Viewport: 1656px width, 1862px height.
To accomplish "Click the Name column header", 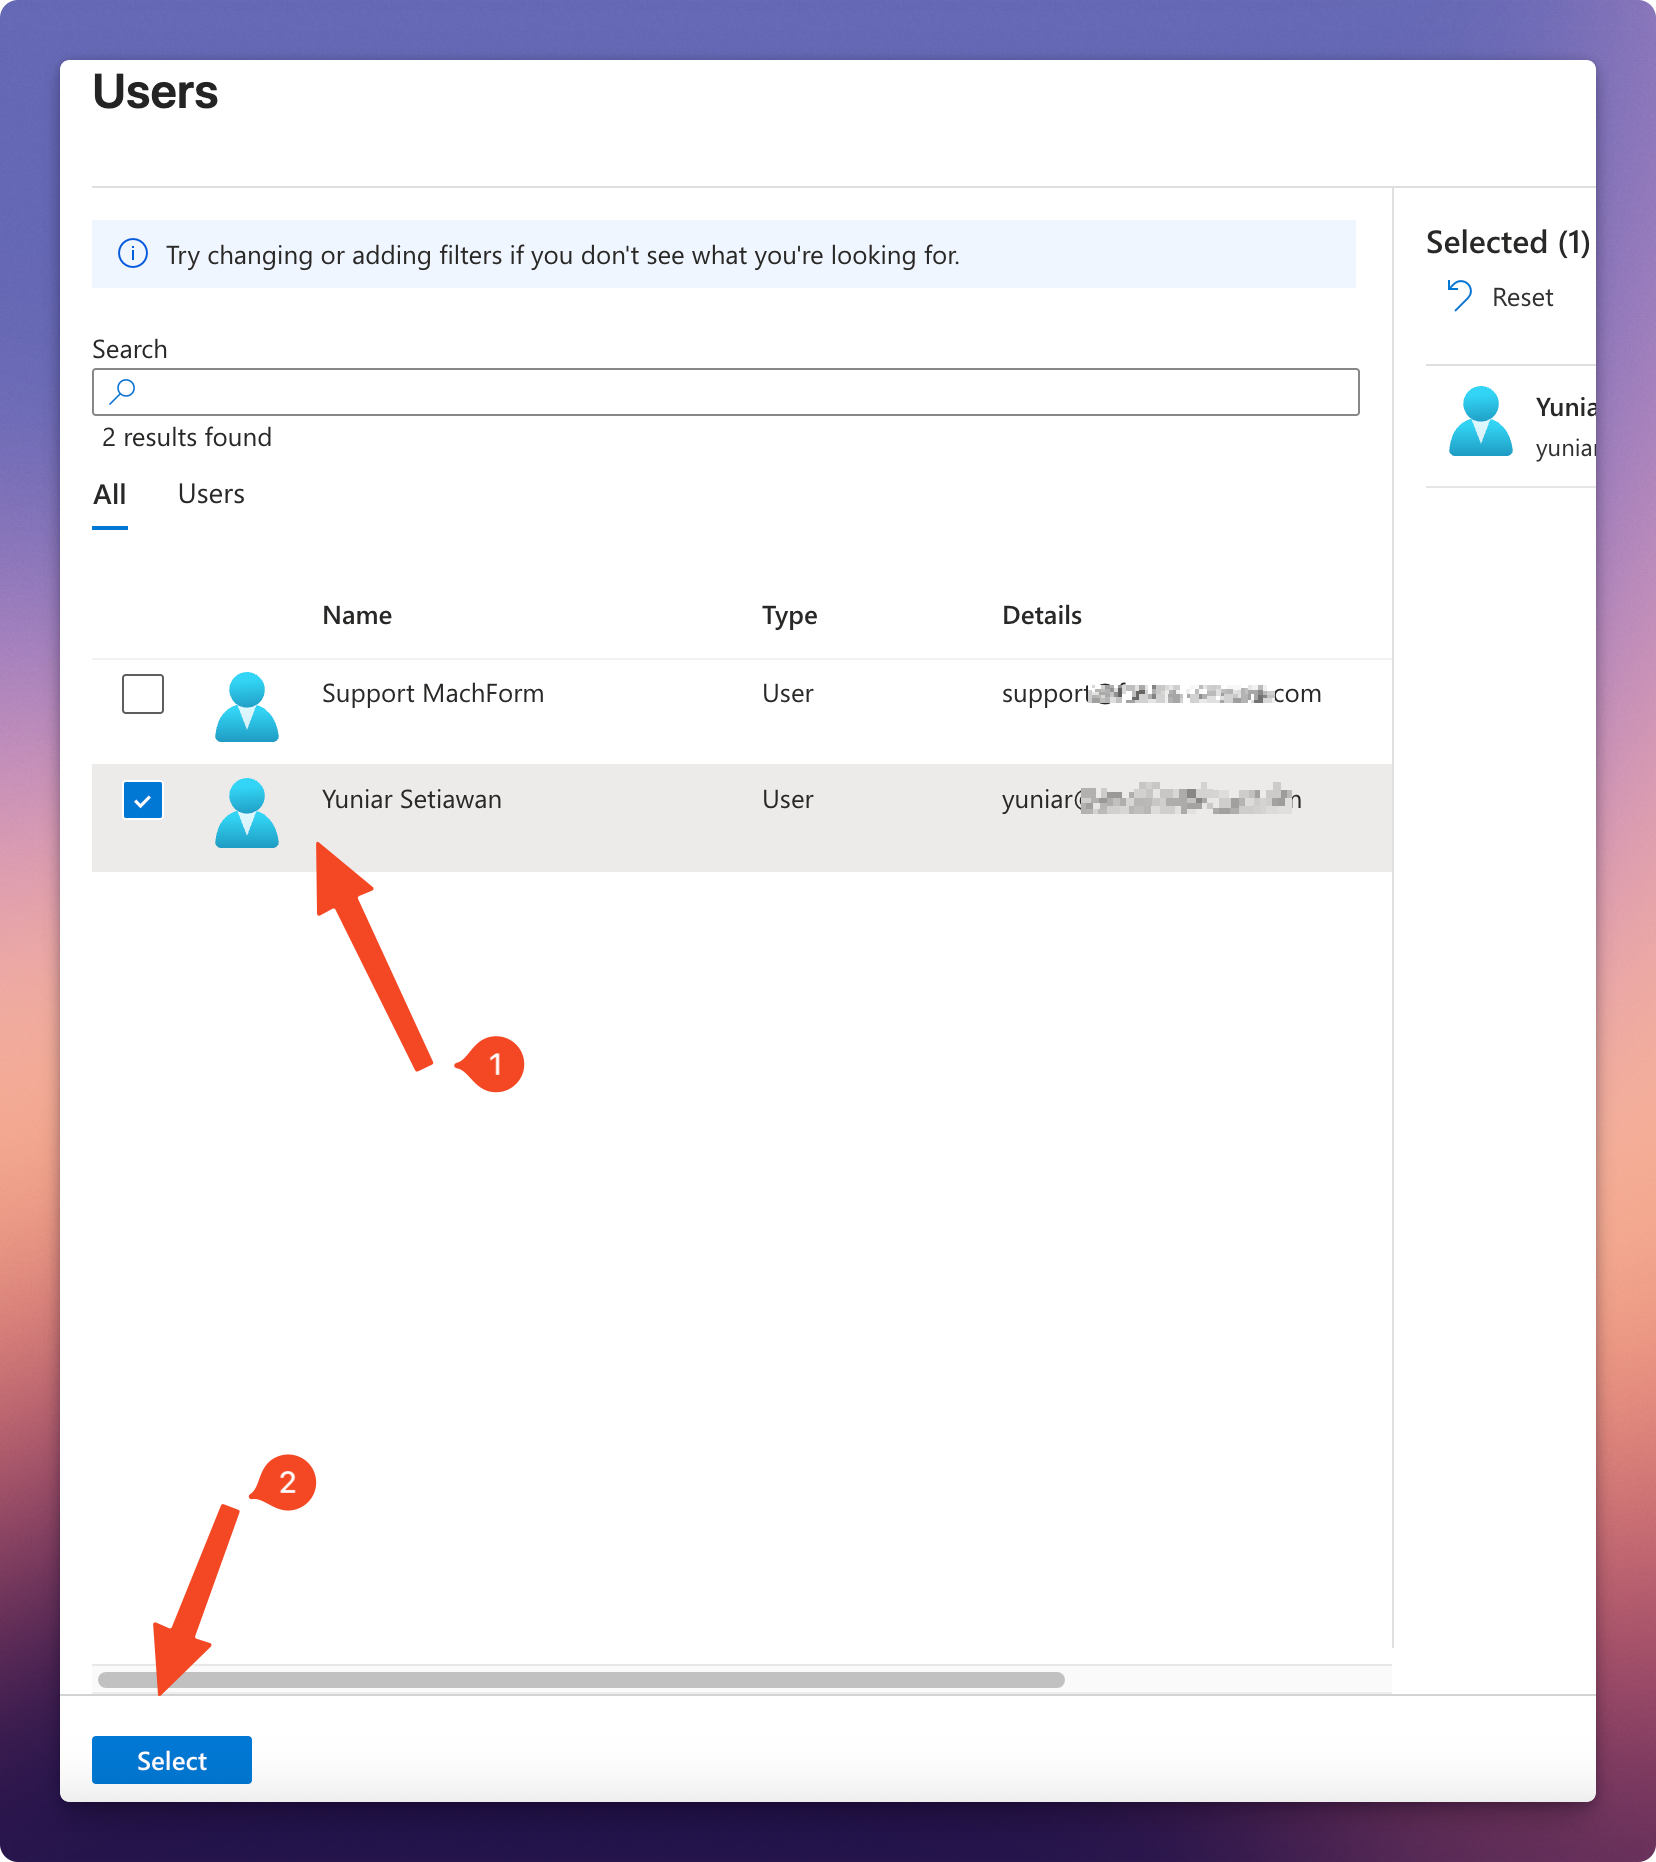I will pos(357,616).
